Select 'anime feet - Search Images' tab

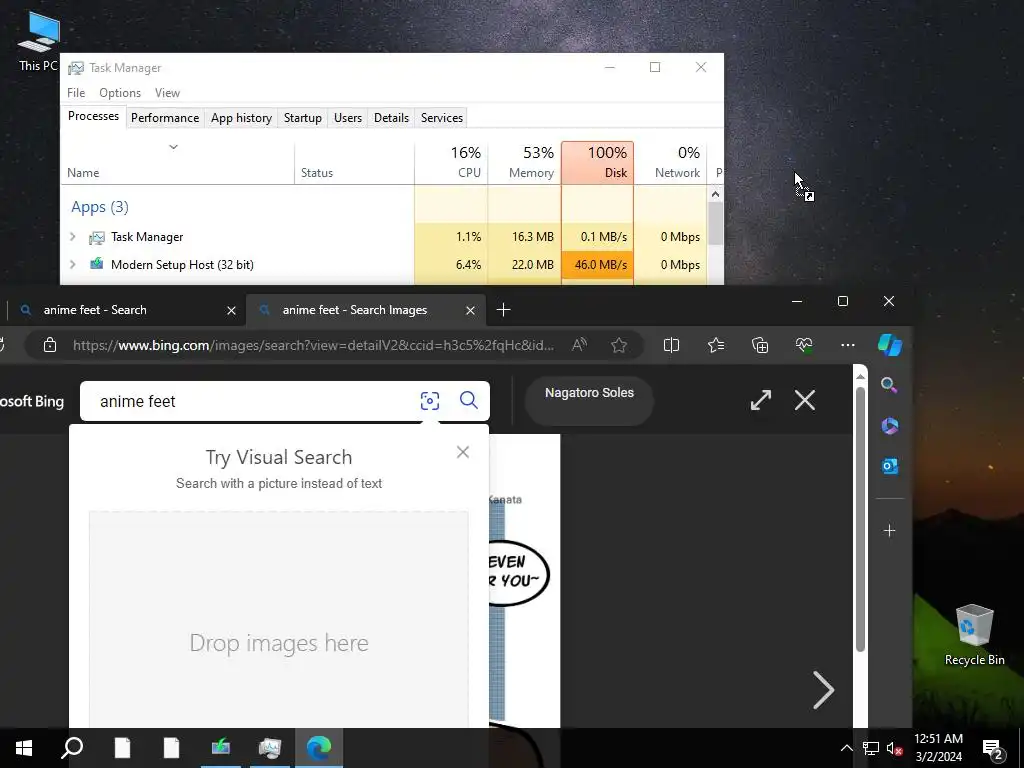coord(366,310)
